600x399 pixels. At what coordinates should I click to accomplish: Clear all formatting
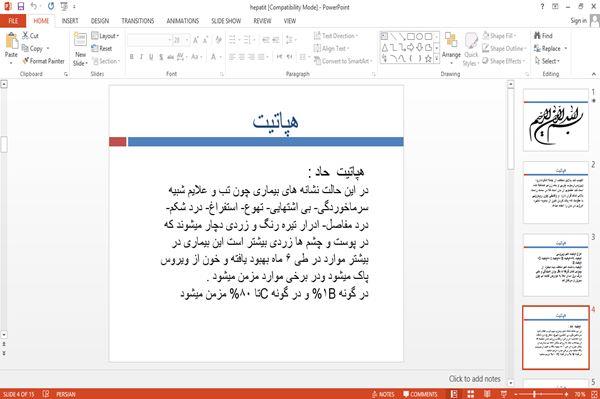(218, 40)
